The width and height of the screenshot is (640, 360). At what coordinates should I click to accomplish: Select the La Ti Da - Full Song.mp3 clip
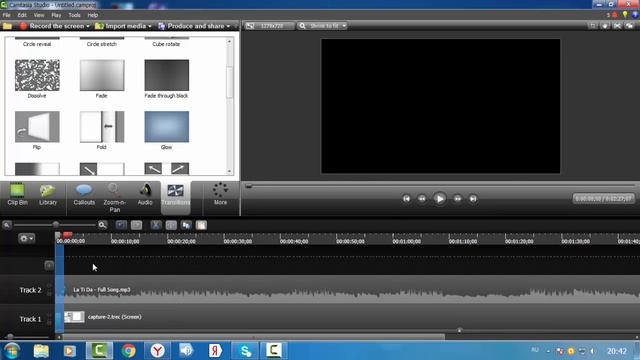[x=352, y=290]
